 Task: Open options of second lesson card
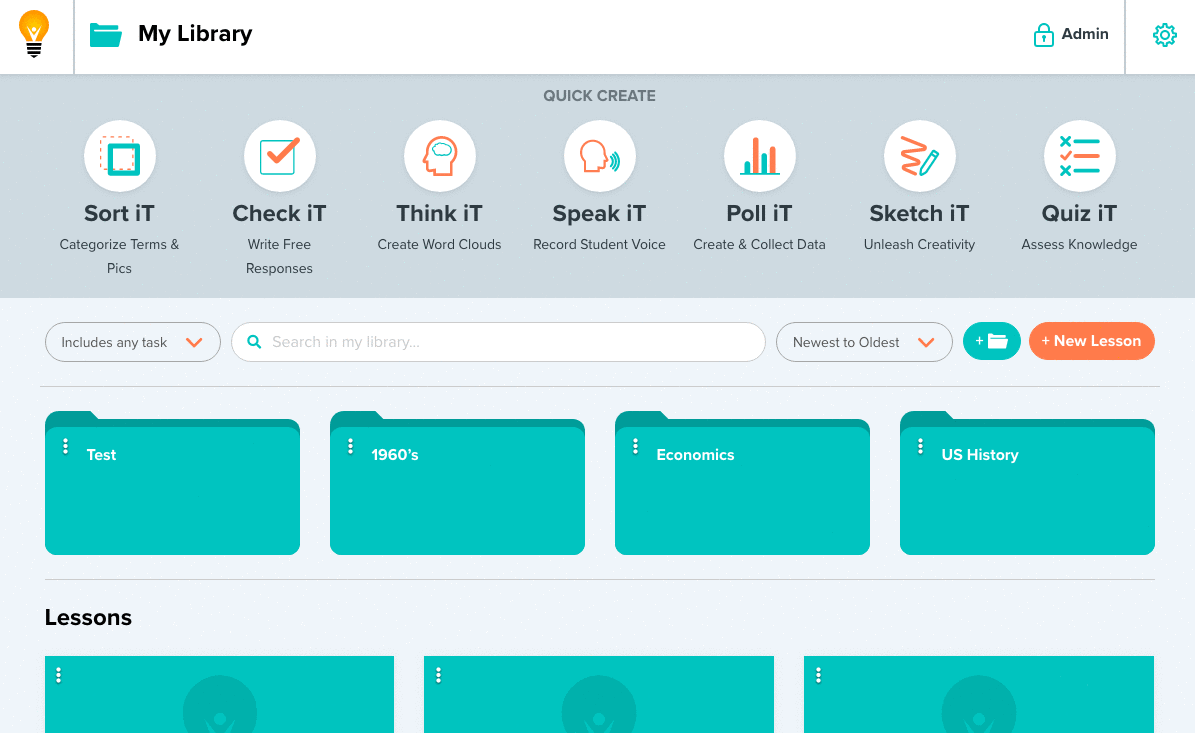point(438,675)
